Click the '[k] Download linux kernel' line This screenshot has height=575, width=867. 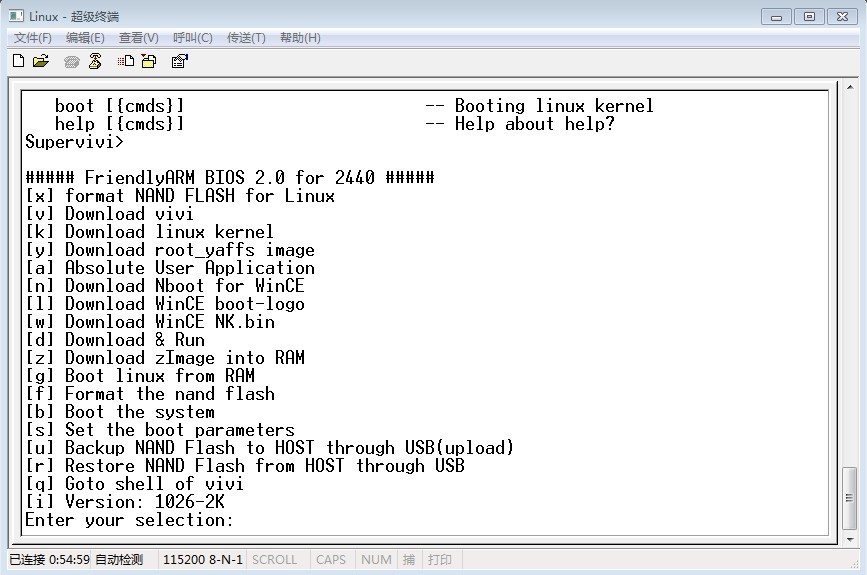149,232
